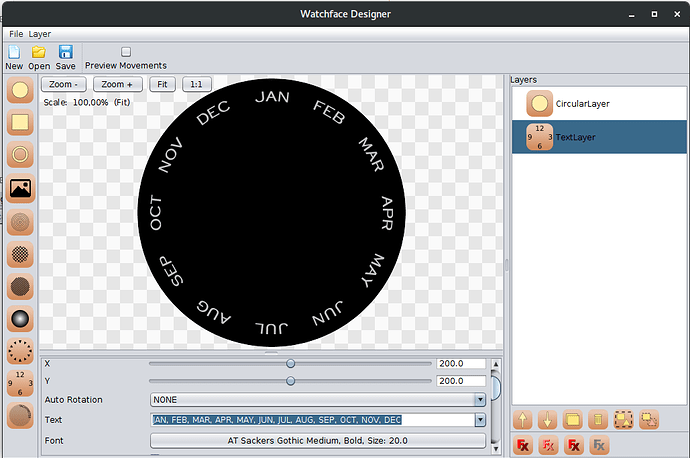Select the shaded sphere gradient tool
Viewport: 690px width, 458px height.
click(20, 319)
